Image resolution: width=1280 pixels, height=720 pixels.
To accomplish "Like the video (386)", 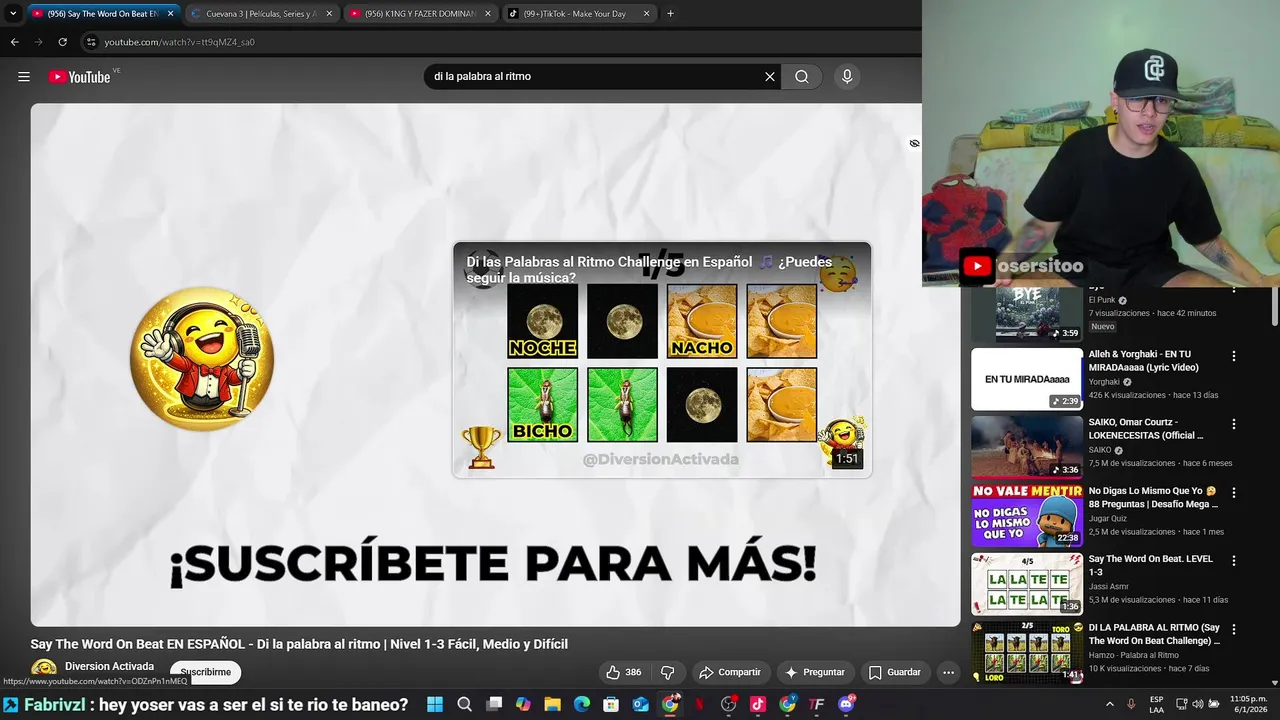I will [x=624, y=672].
